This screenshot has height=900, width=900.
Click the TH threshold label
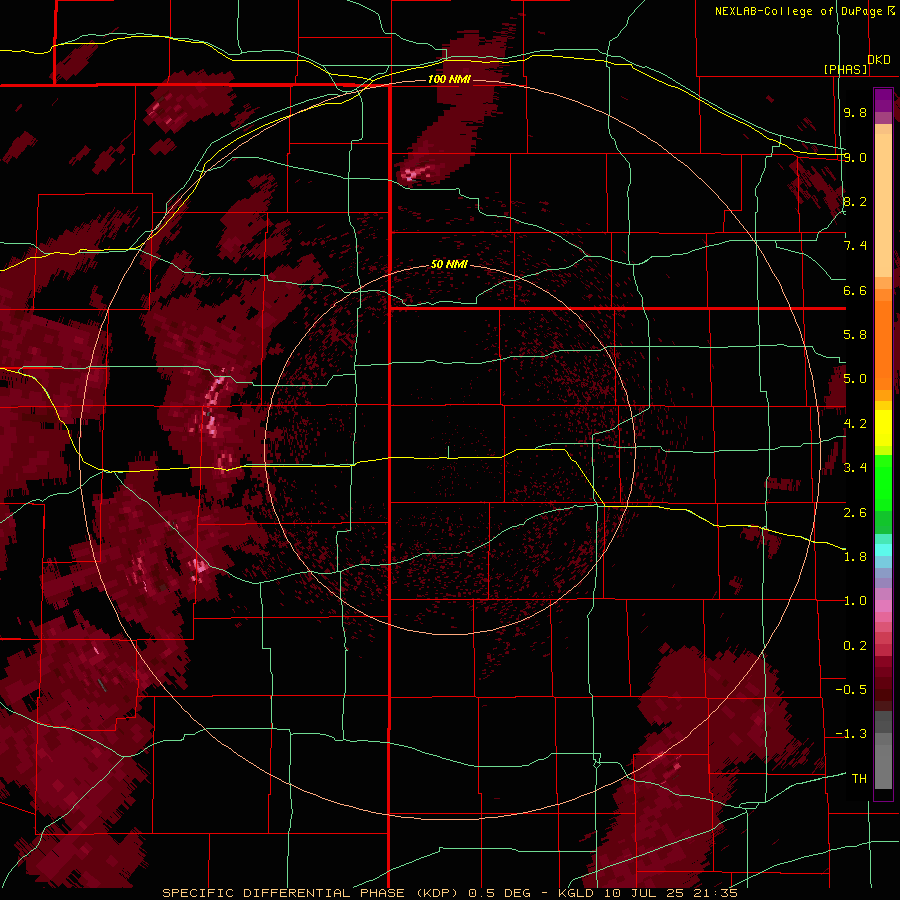pyautogui.click(x=859, y=779)
